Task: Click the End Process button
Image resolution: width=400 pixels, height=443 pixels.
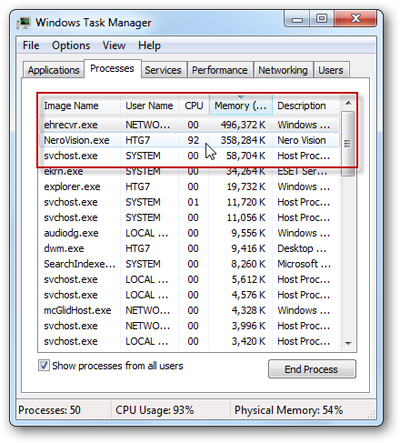Action: point(312,369)
